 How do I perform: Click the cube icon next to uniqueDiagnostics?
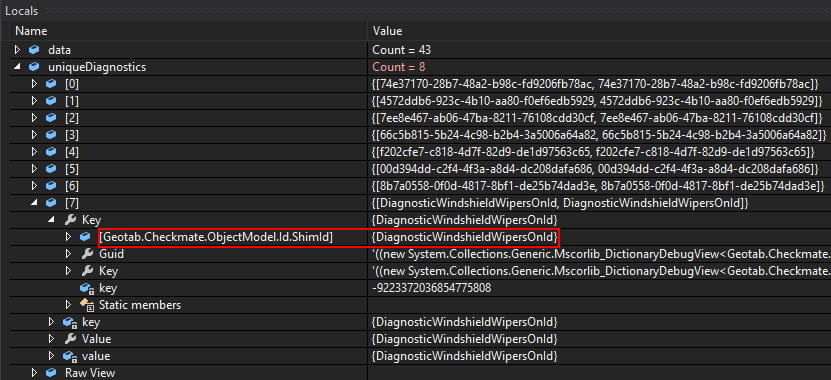coord(34,67)
